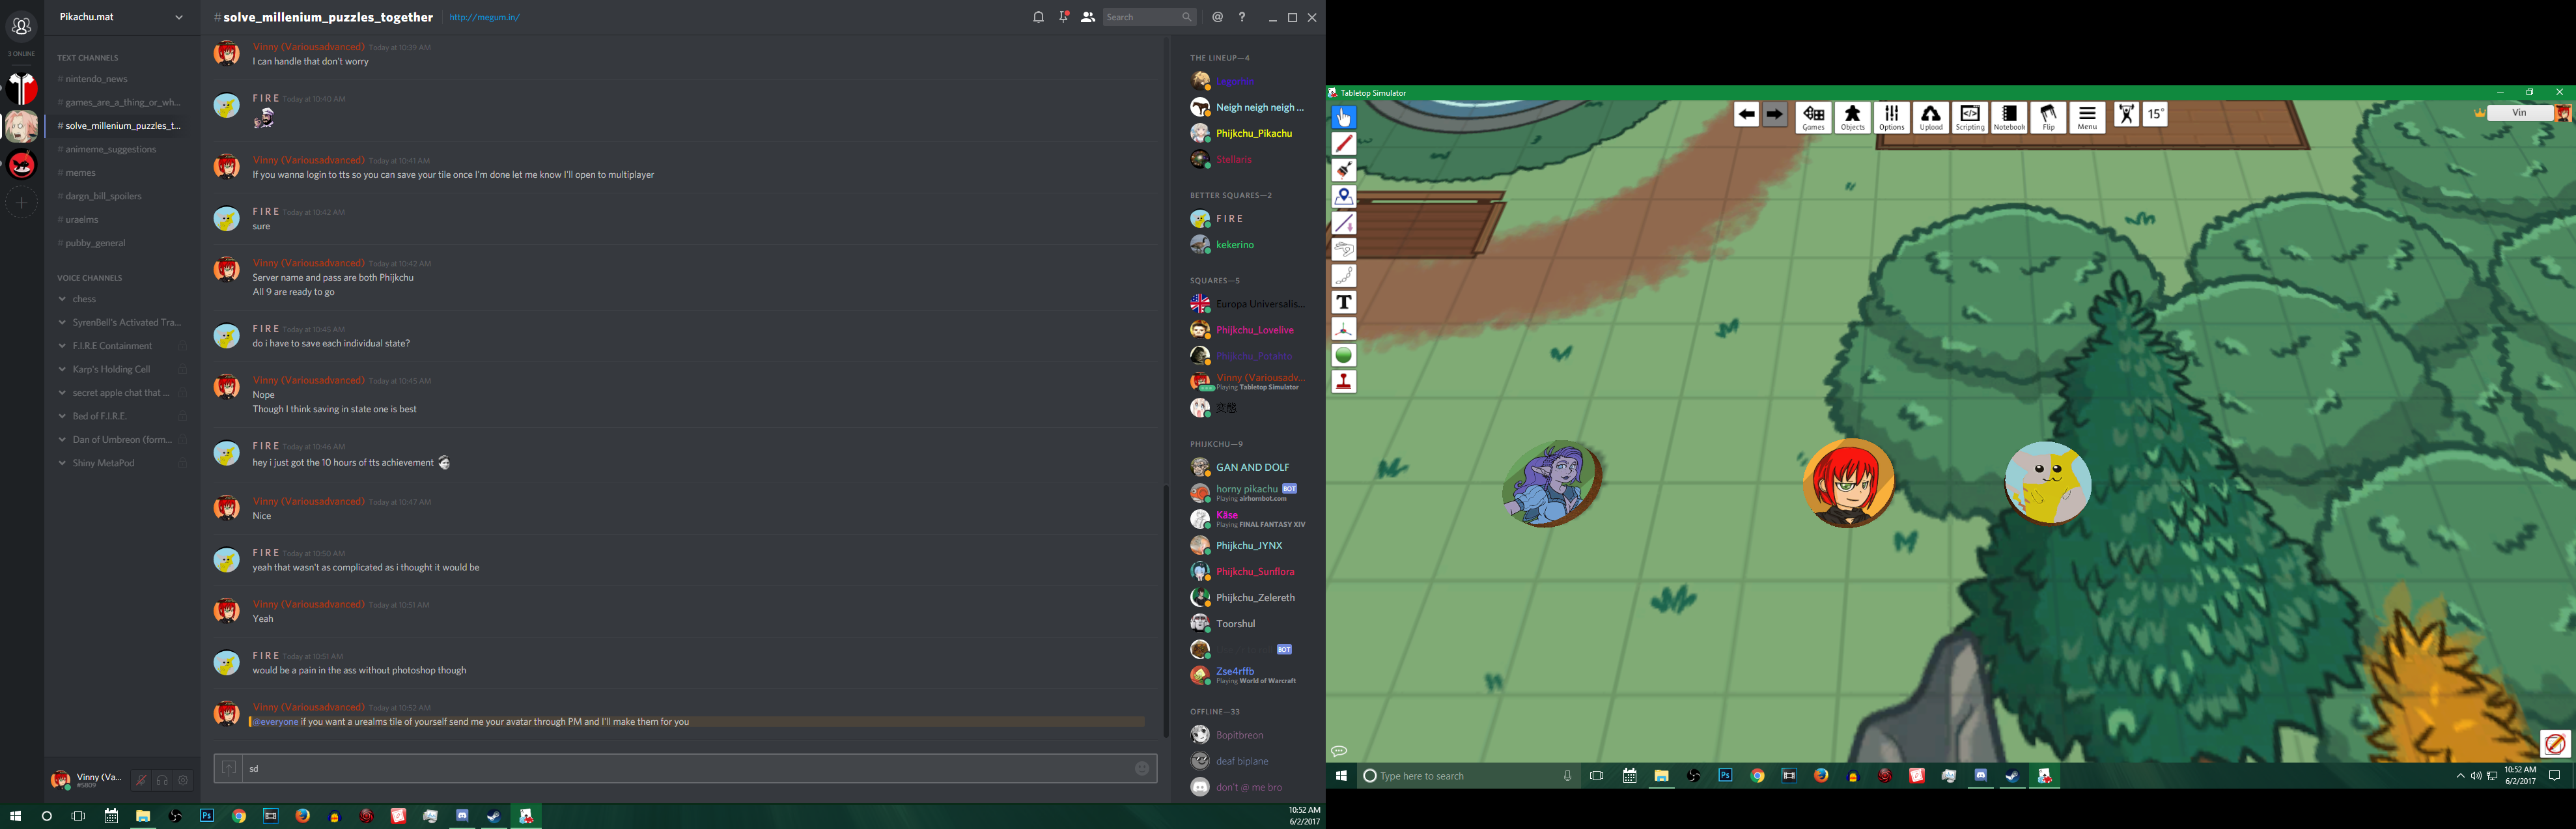Open the pinned messages icon
This screenshot has height=829, width=2576.
click(x=1063, y=17)
